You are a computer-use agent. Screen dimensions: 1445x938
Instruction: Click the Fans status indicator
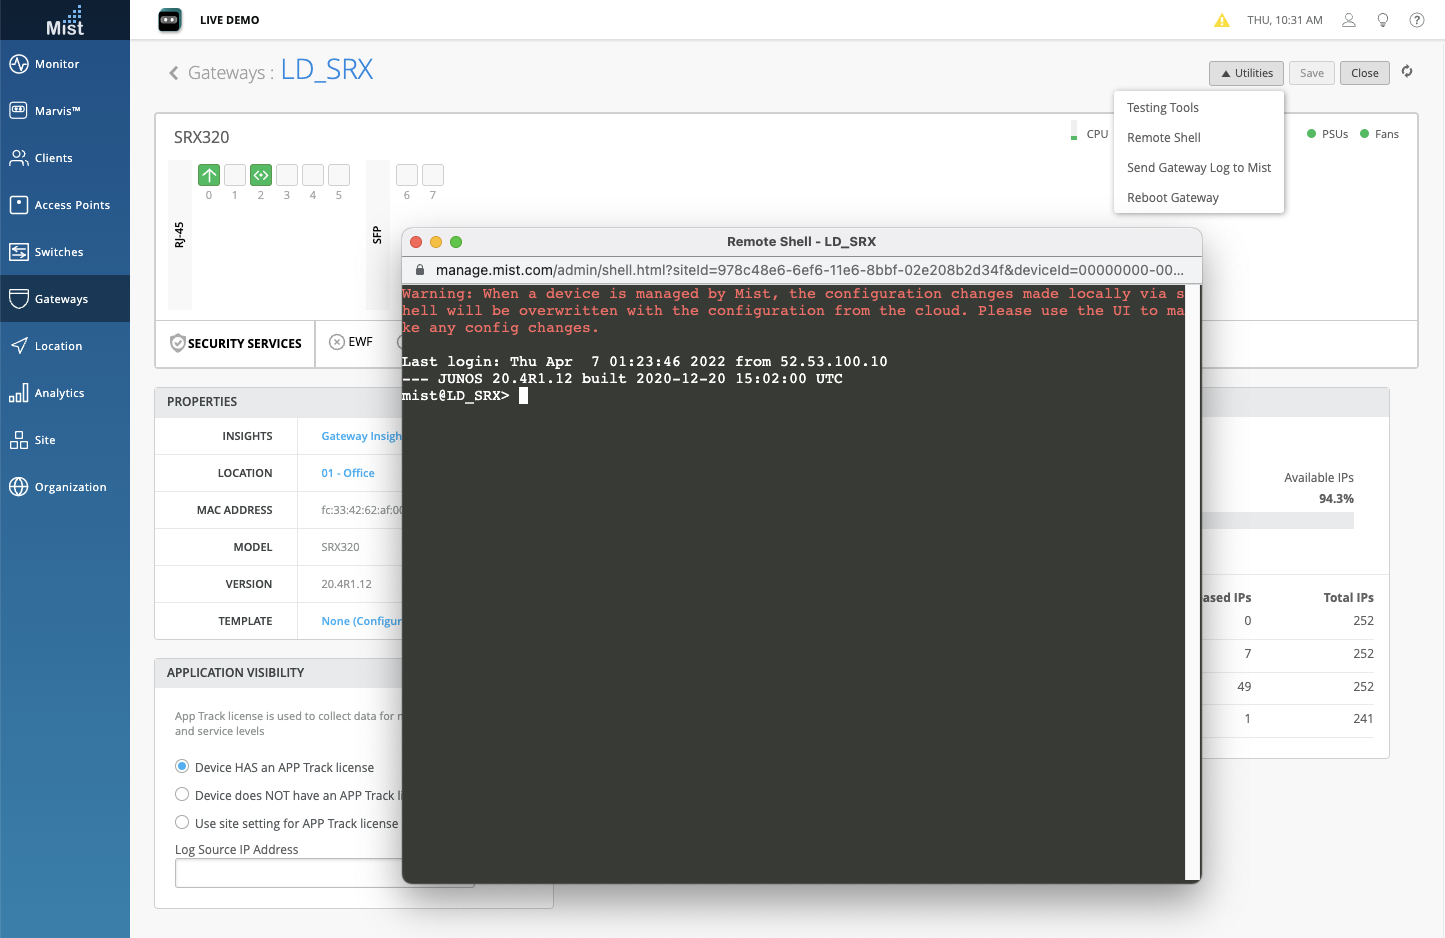(1379, 134)
